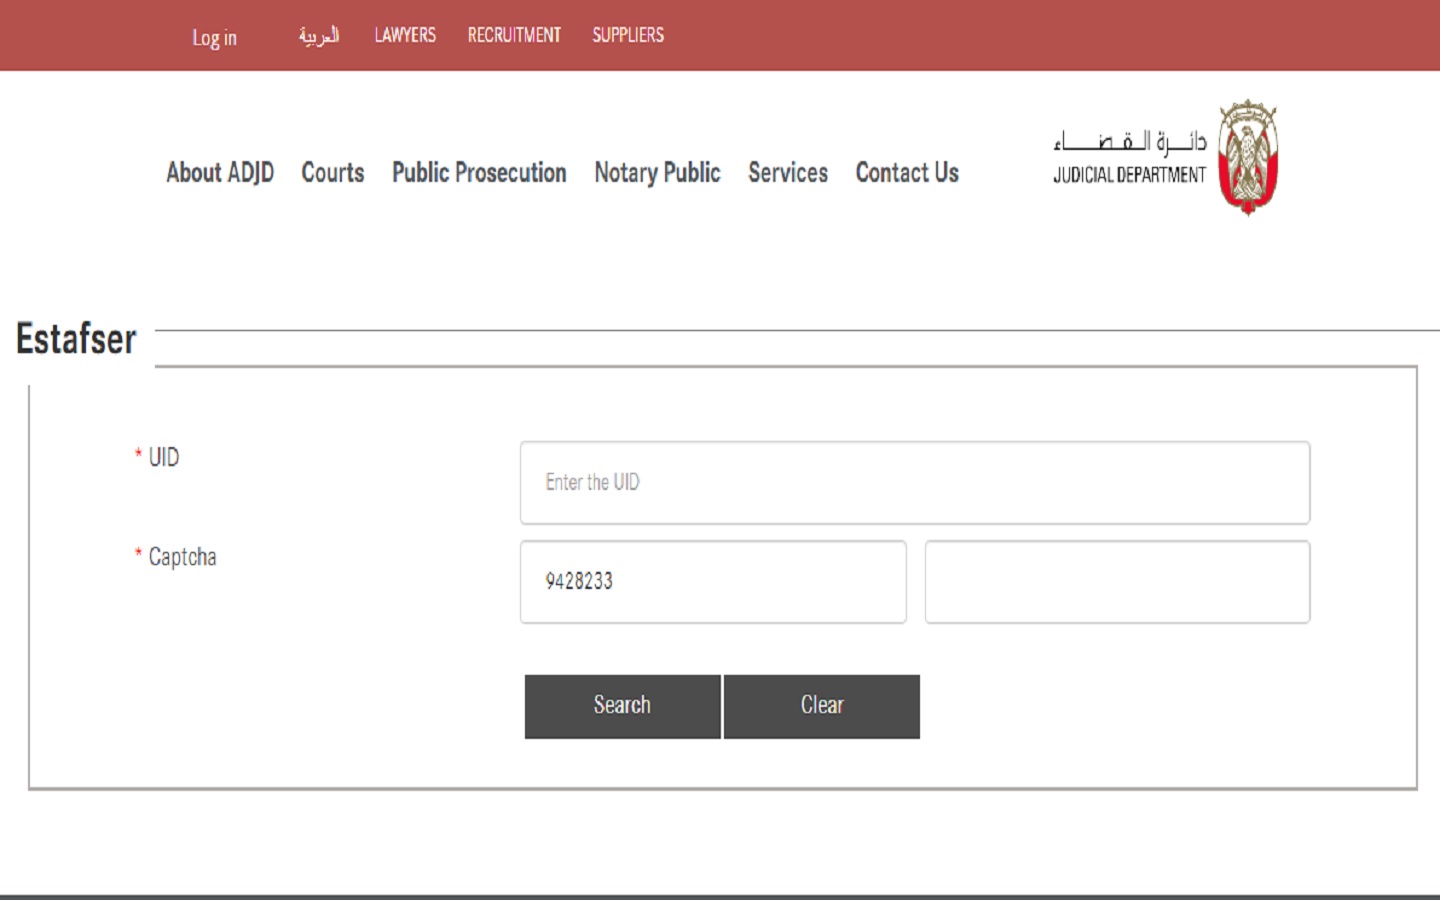Viewport: 1440px width, 900px height.
Task: Click the Estafser page heading
Action: pos(74,340)
